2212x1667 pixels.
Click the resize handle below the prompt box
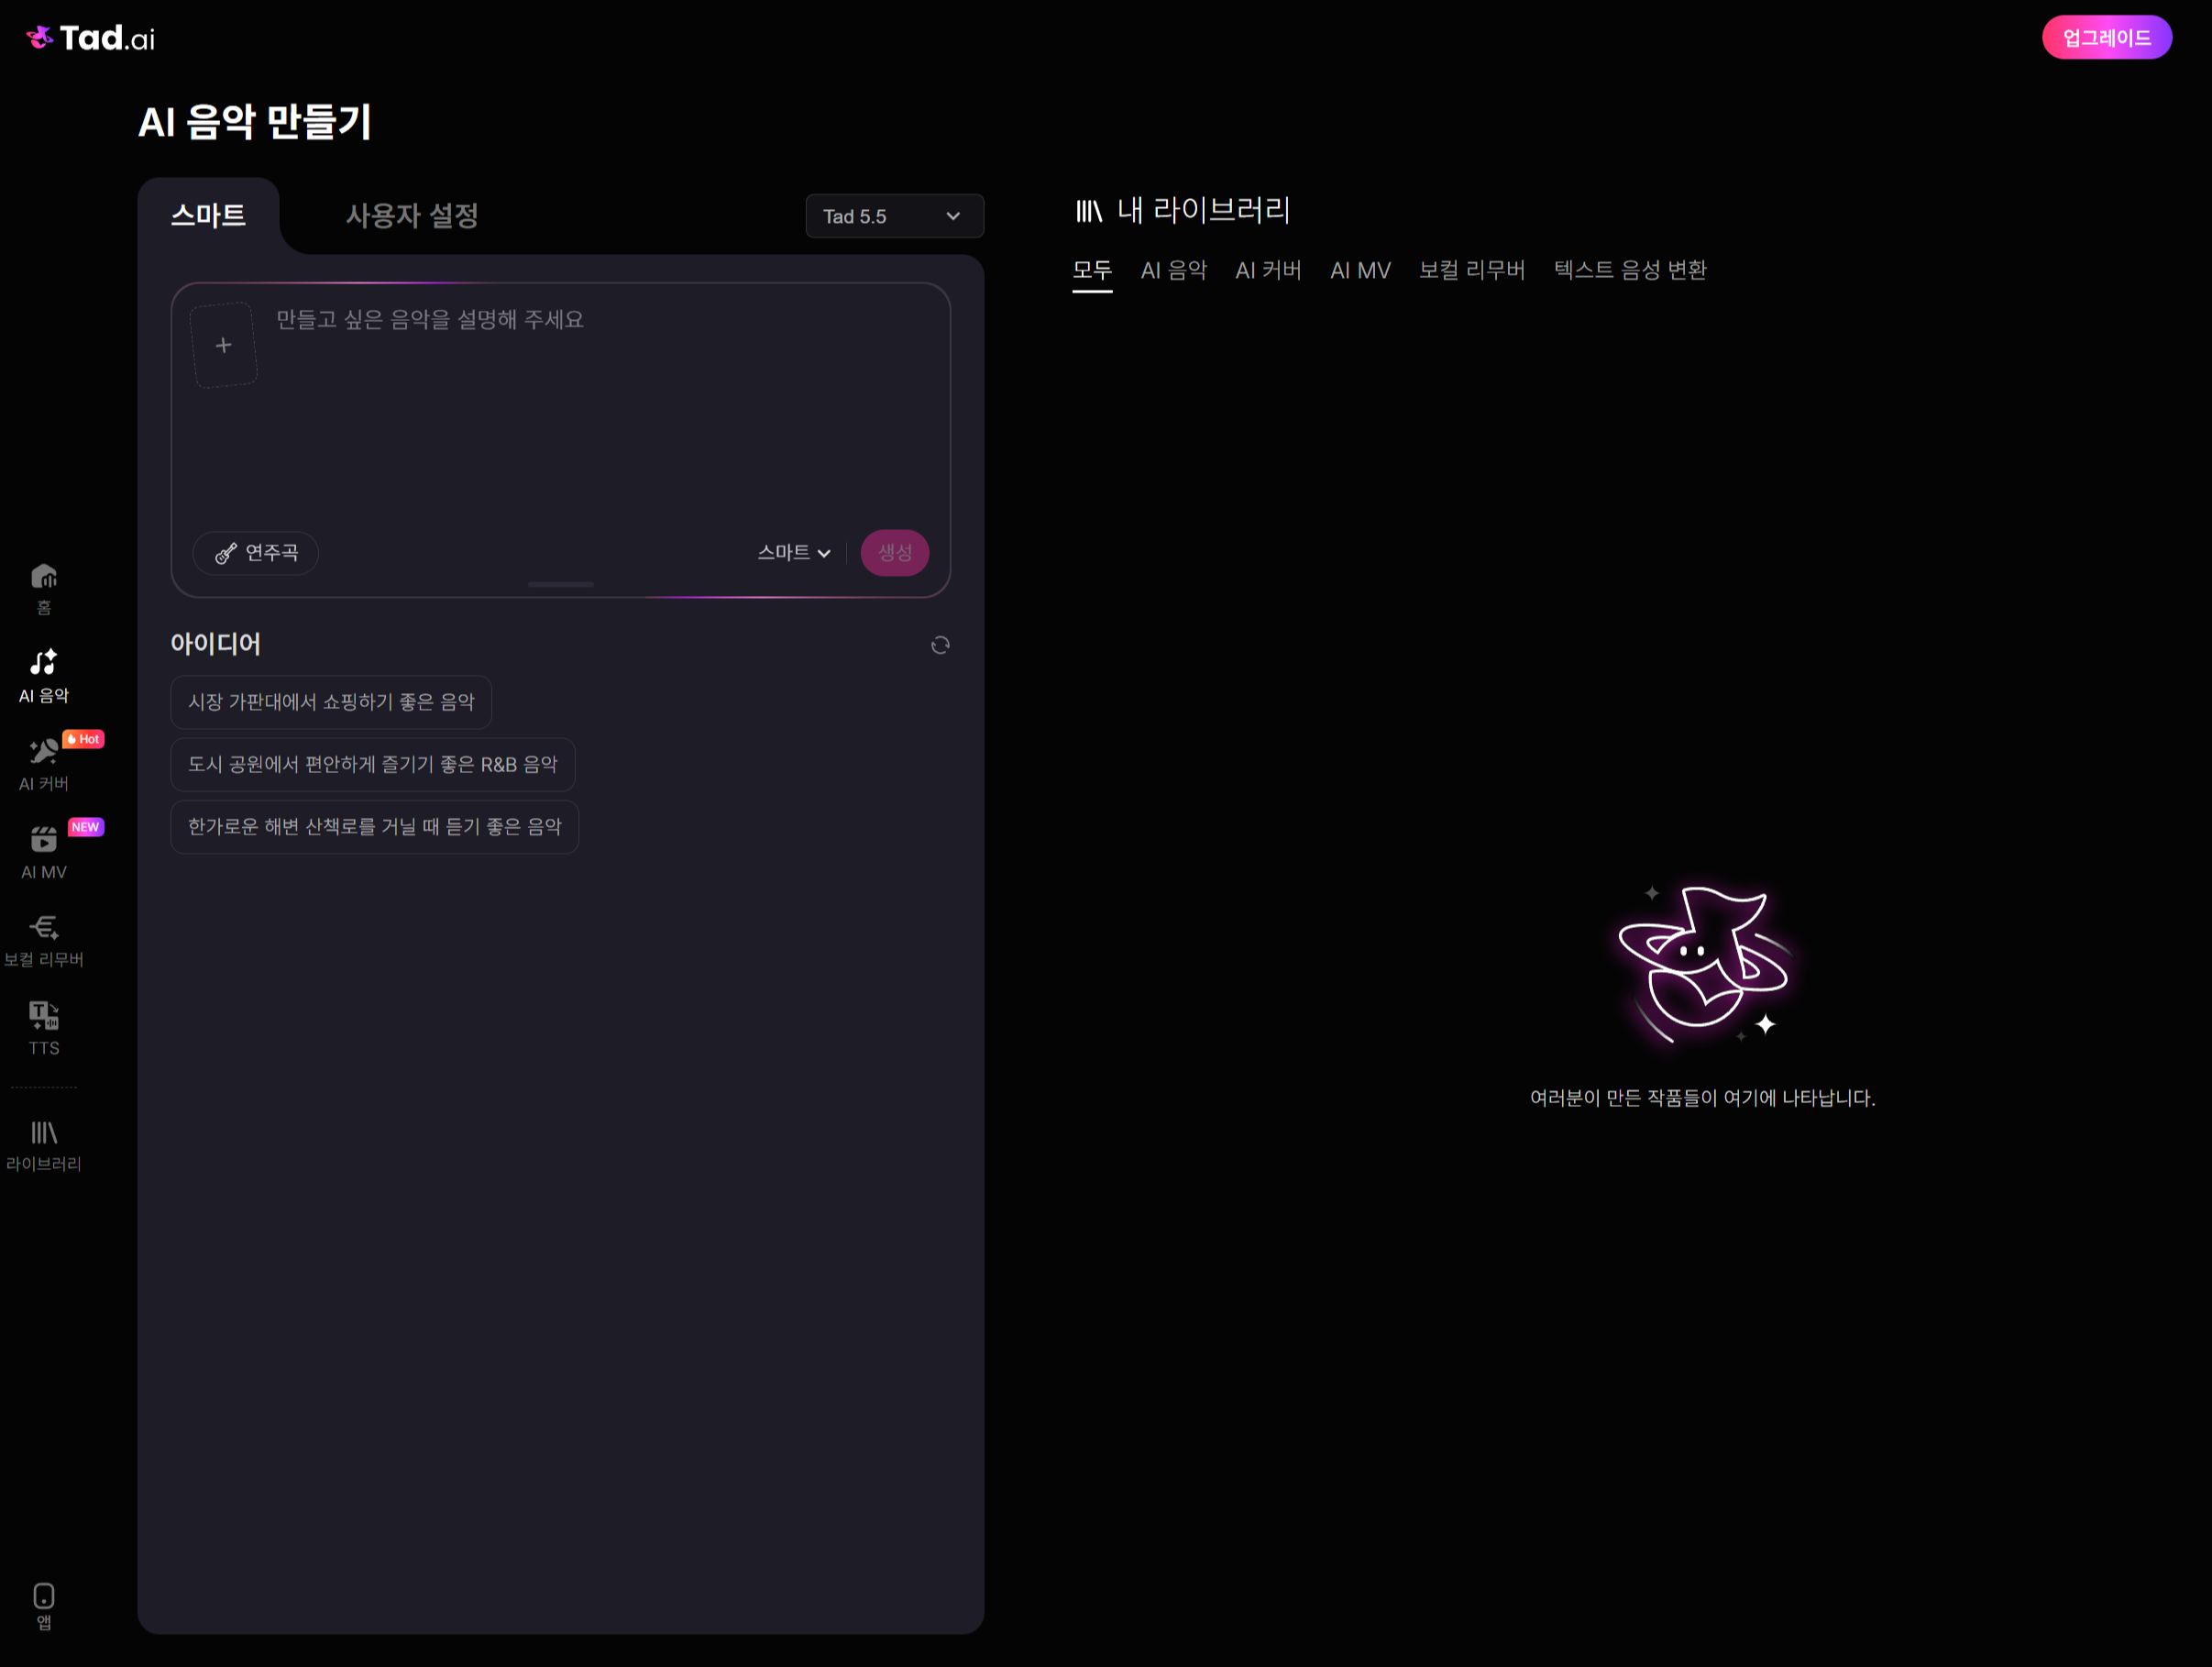click(561, 584)
